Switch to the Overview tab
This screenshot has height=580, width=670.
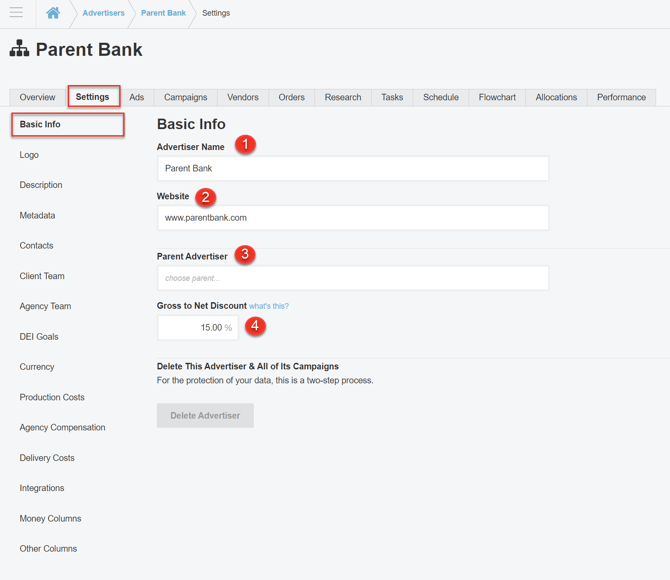pyautogui.click(x=38, y=97)
